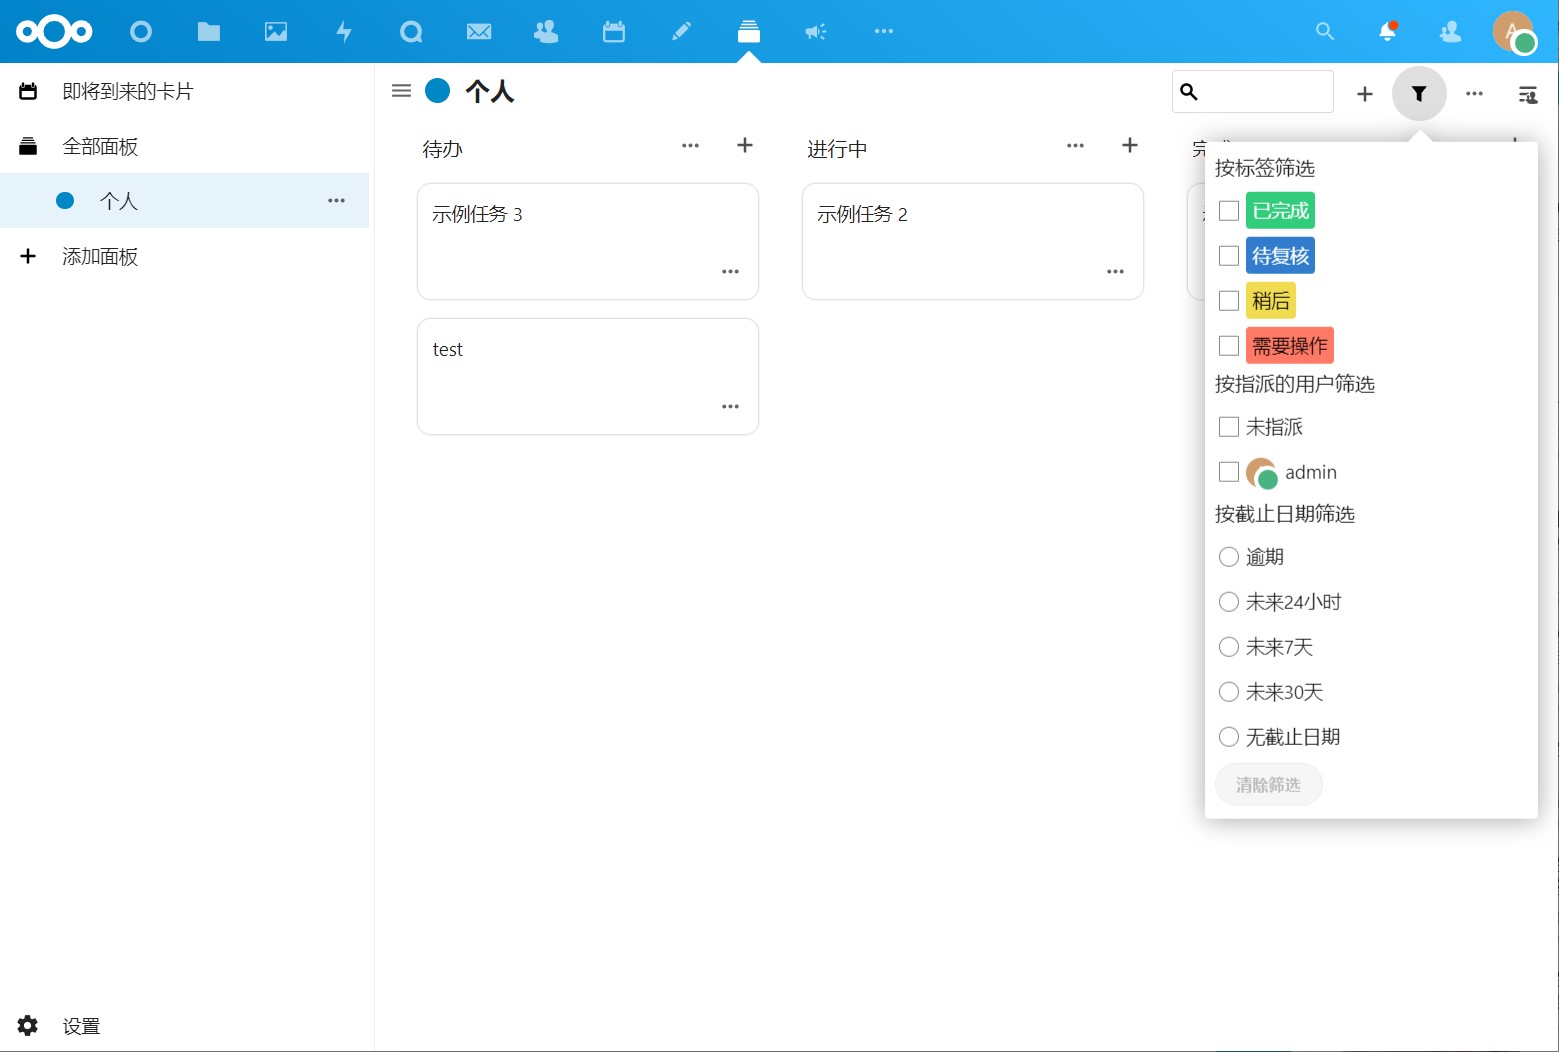The image size is (1559, 1052).
Task: Open 个人 board options in sidebar
Action: [336, 201]
